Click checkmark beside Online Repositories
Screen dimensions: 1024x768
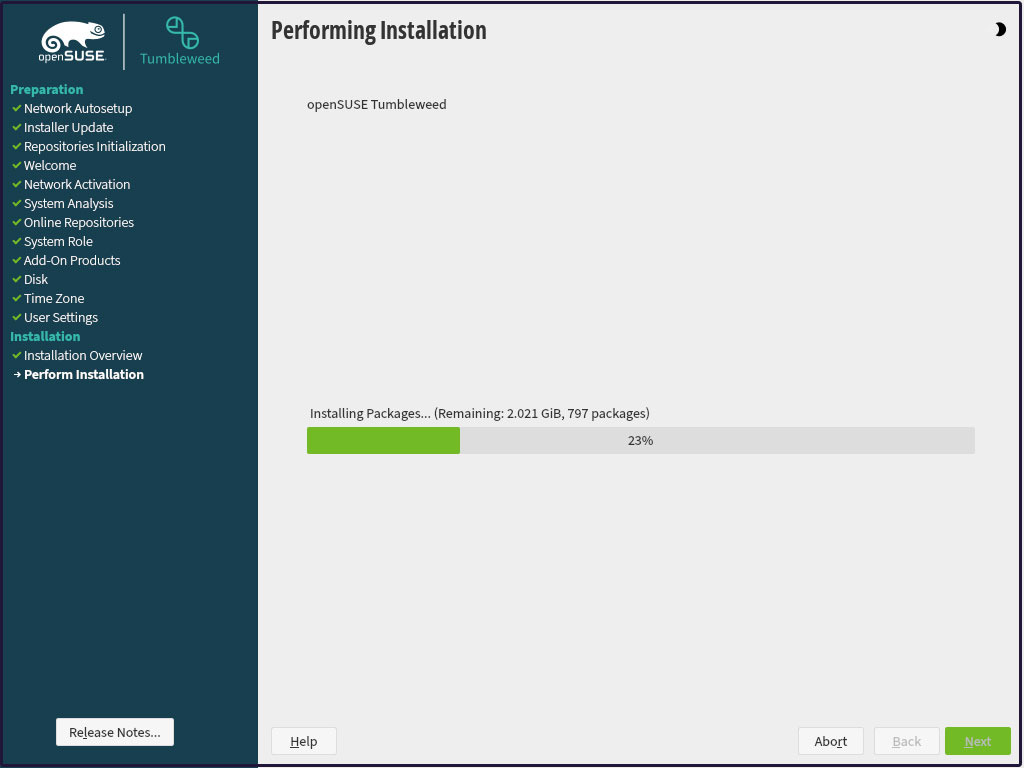coord(17,222)
